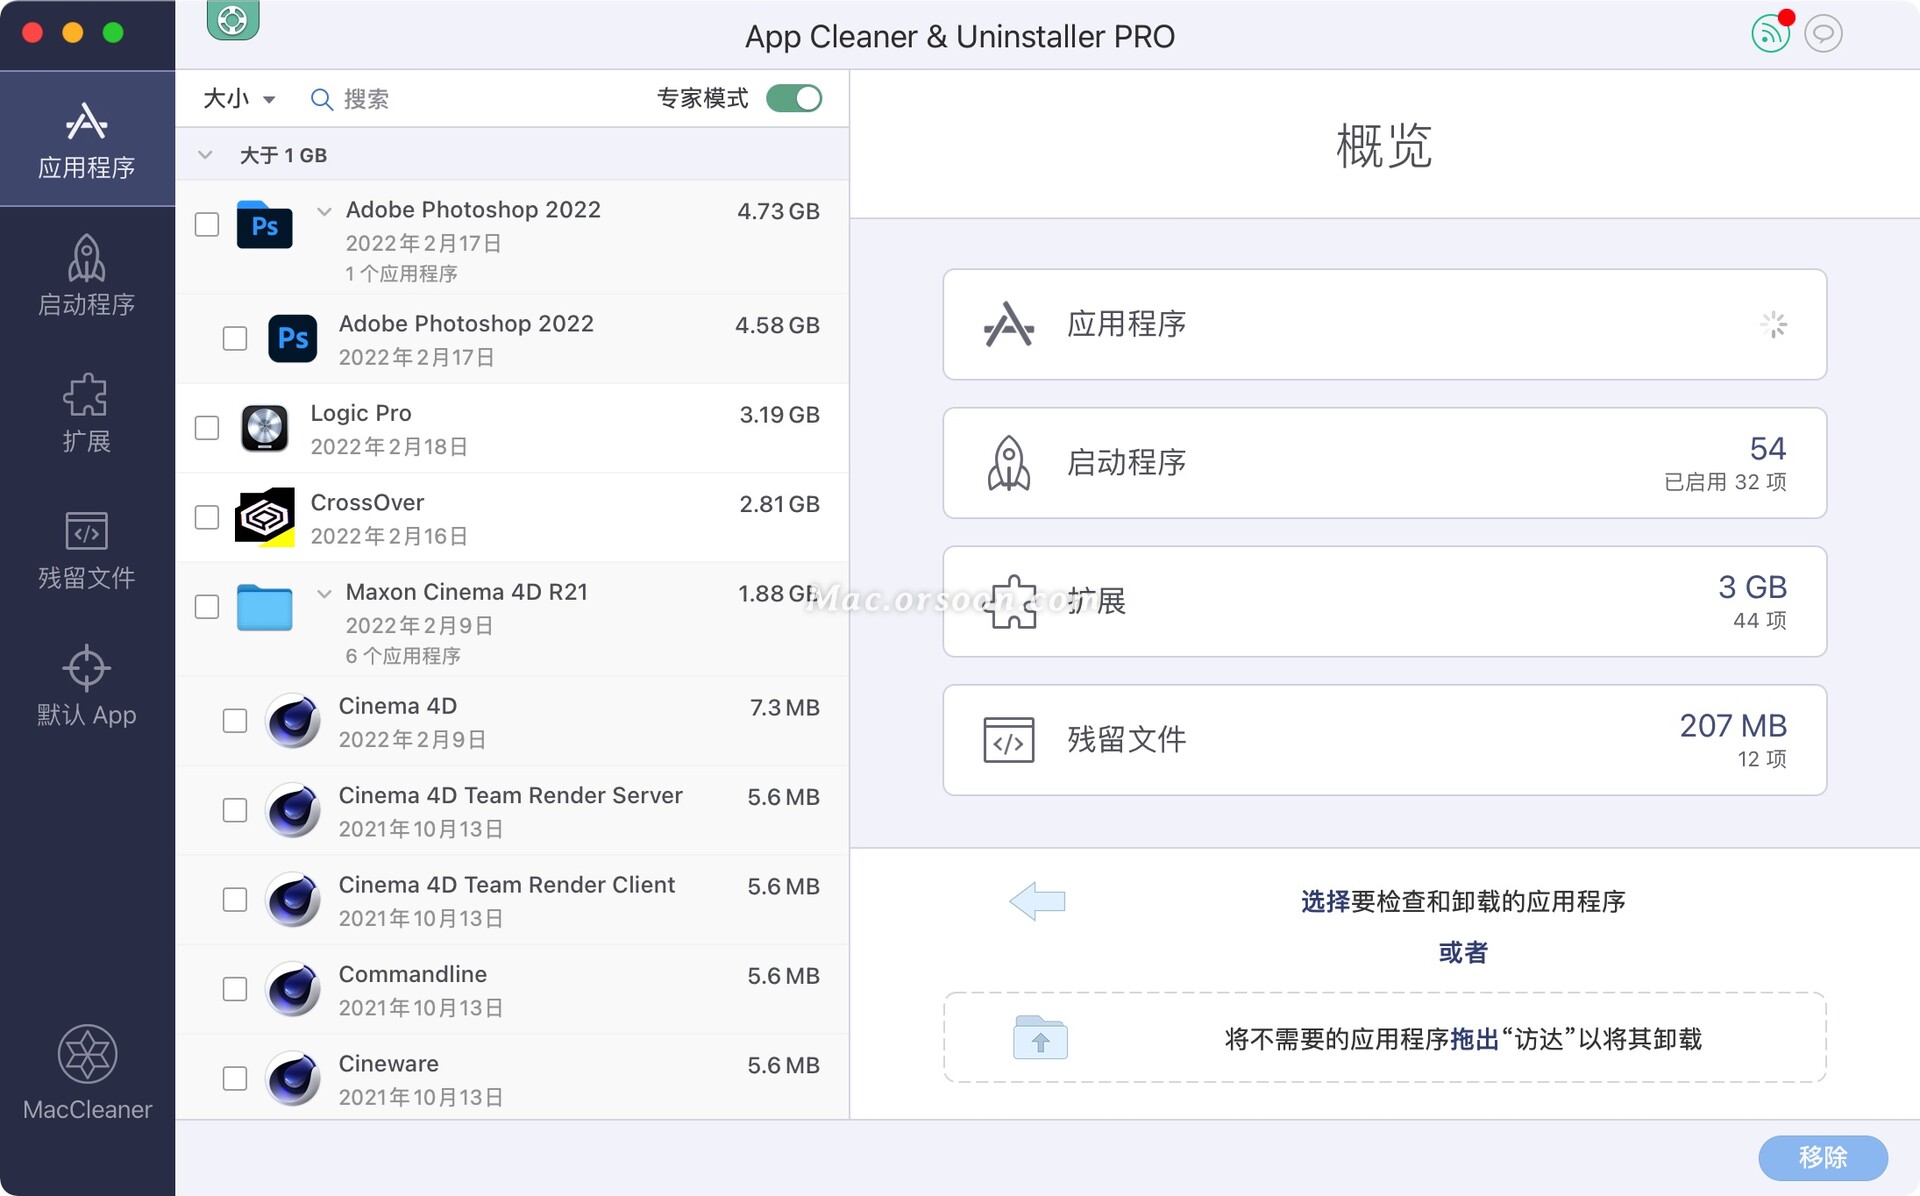Disable the 专家模式 toggle
This screenshot has height=1196, width=1920.
(x=794, y=98)
